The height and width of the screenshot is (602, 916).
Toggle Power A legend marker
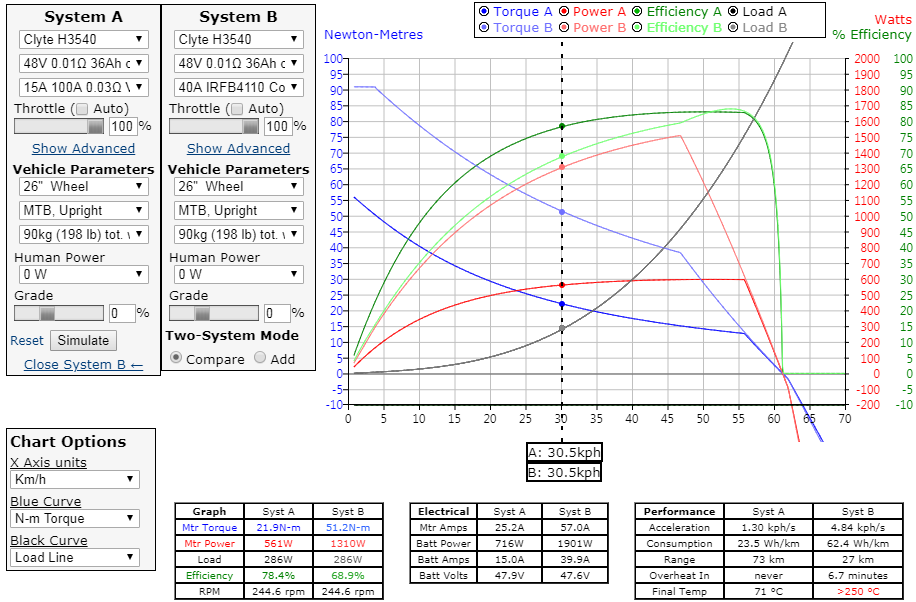point(564,12)
